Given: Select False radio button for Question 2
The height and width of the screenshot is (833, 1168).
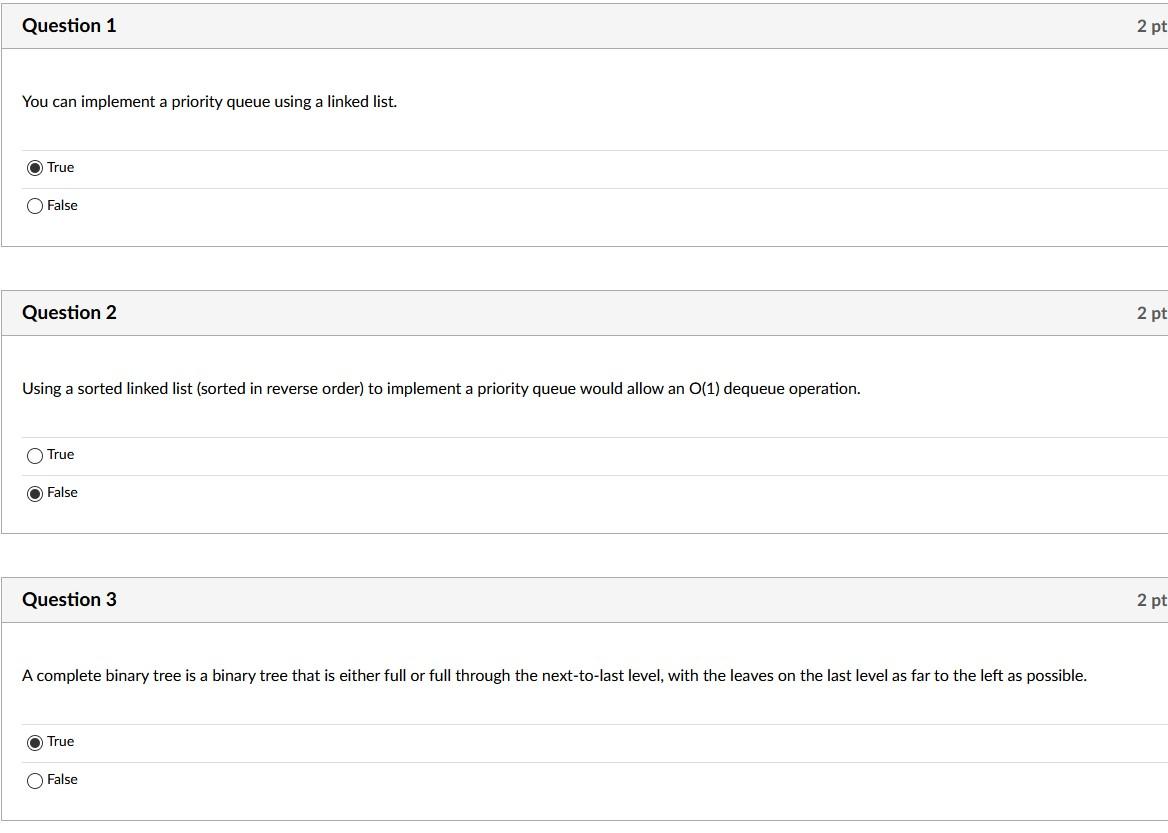Looking at the screenshot, I should coord(34,494).
